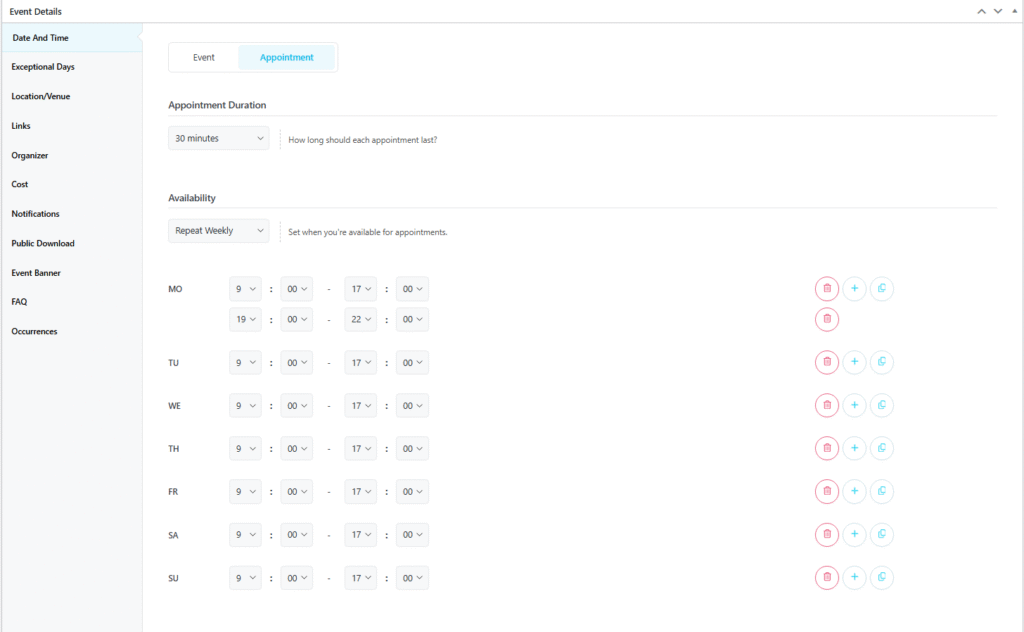Copy Wednesday's availability
1024x632 pixels.
pos(882,405)
